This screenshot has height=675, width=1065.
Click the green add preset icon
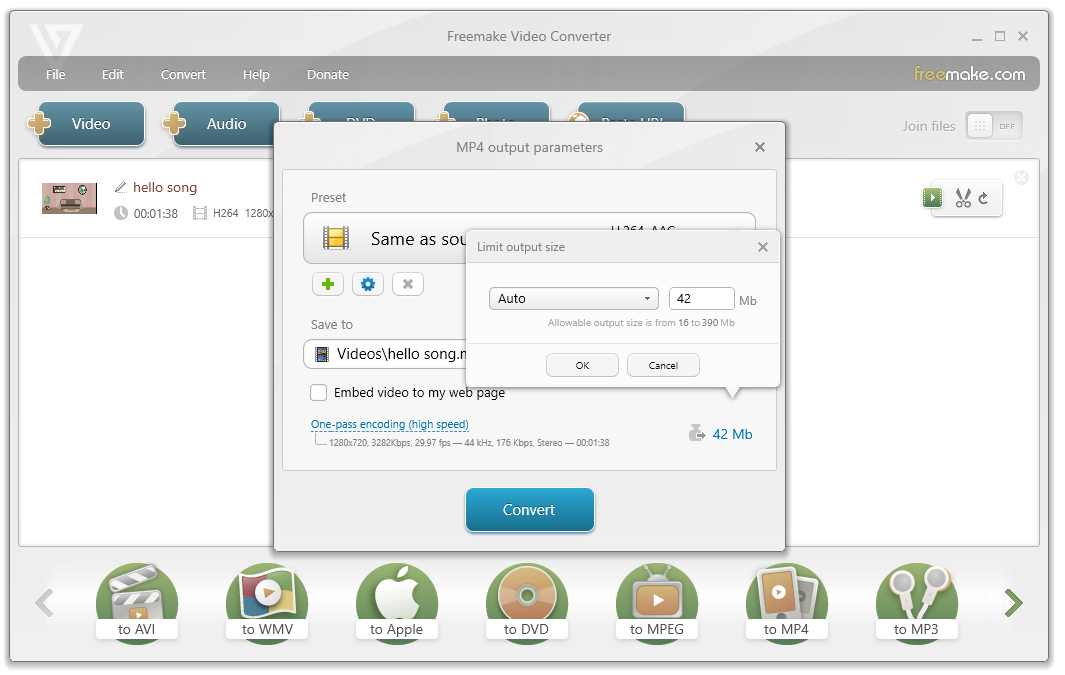pos(327,284)
